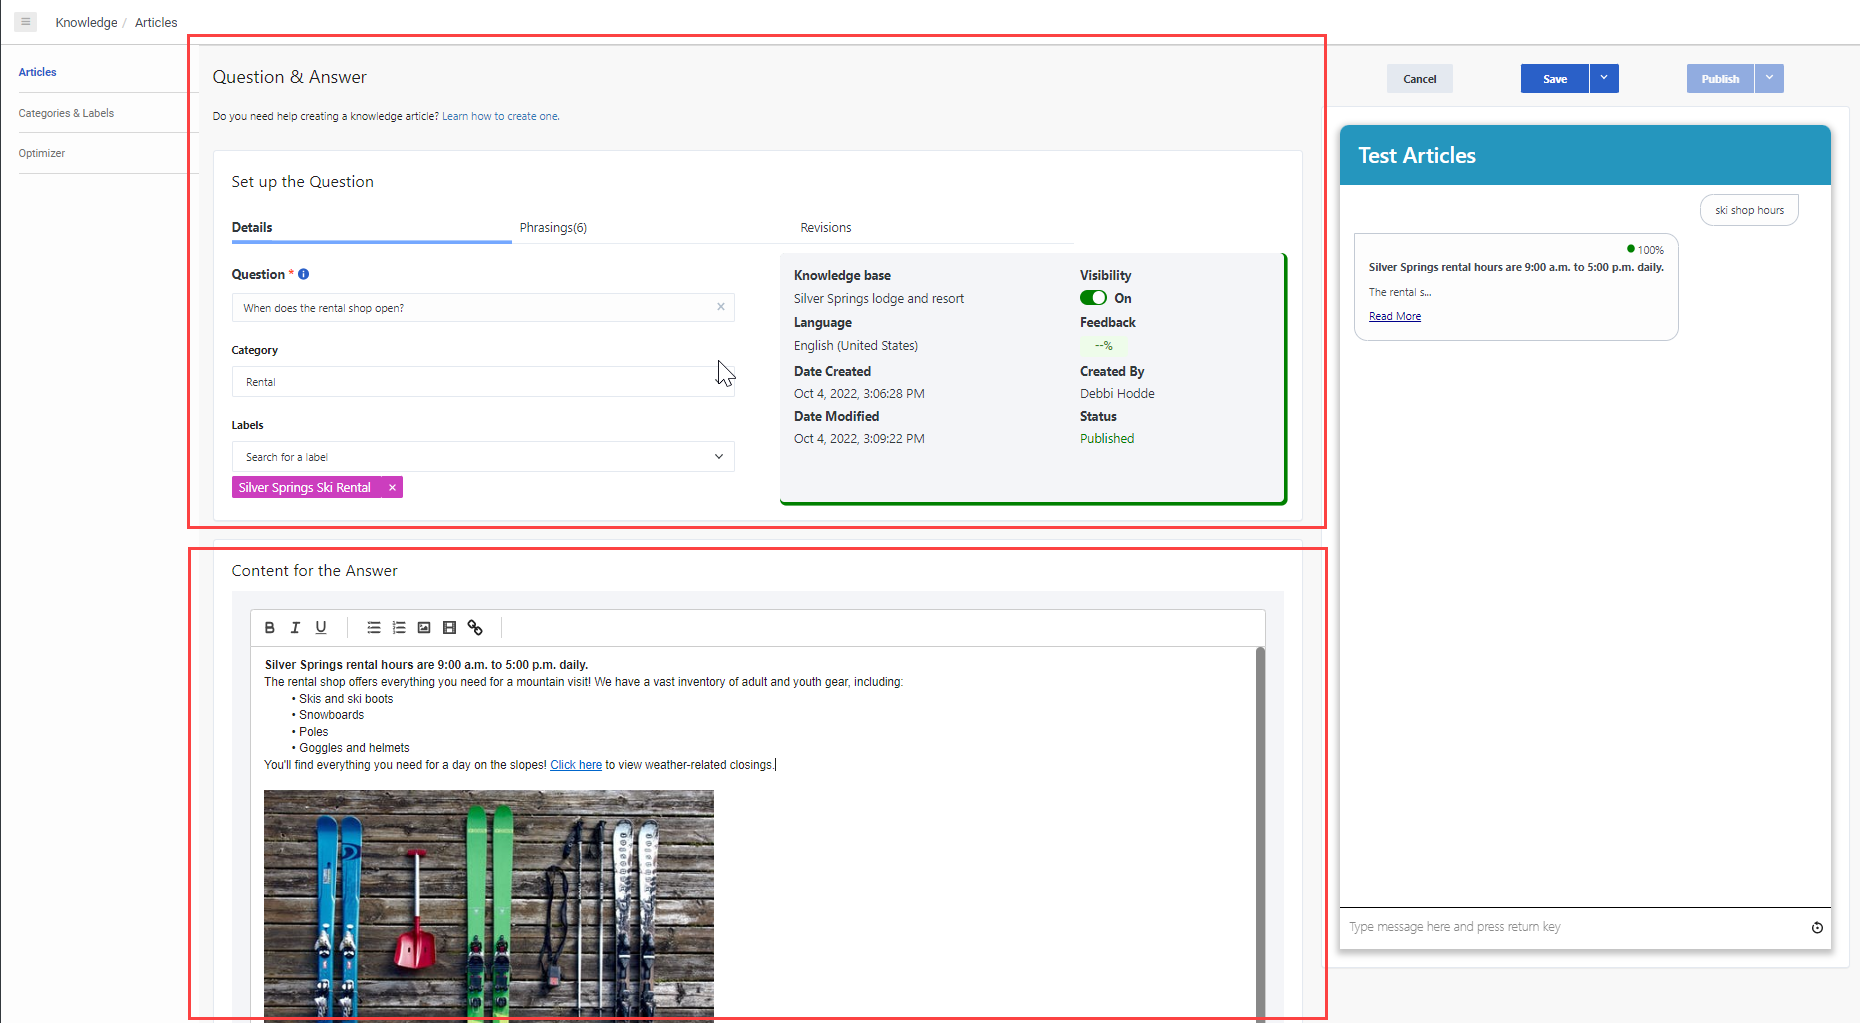The image size is (1860, 1023).
Task: Click the insert hyperlink icon
Action: point(475,628)
